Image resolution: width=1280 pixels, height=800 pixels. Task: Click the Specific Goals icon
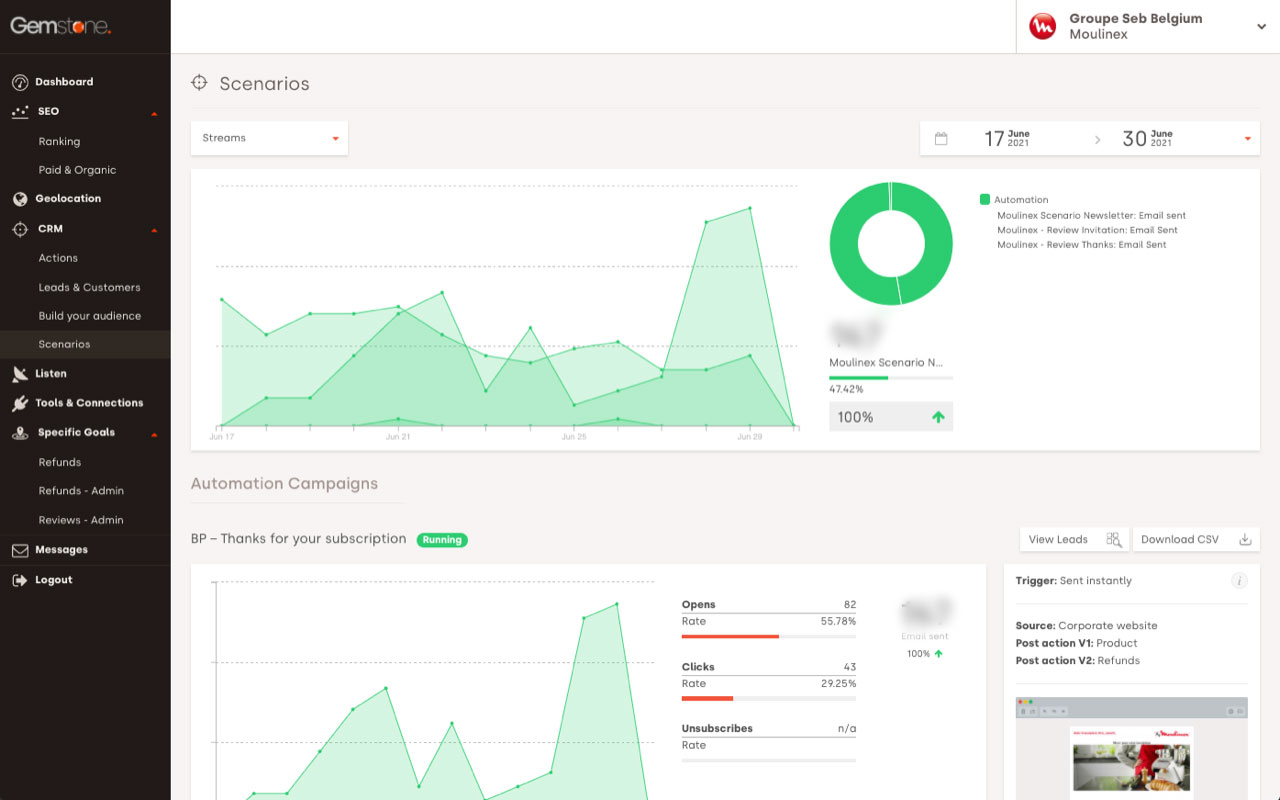pos(19,433)
